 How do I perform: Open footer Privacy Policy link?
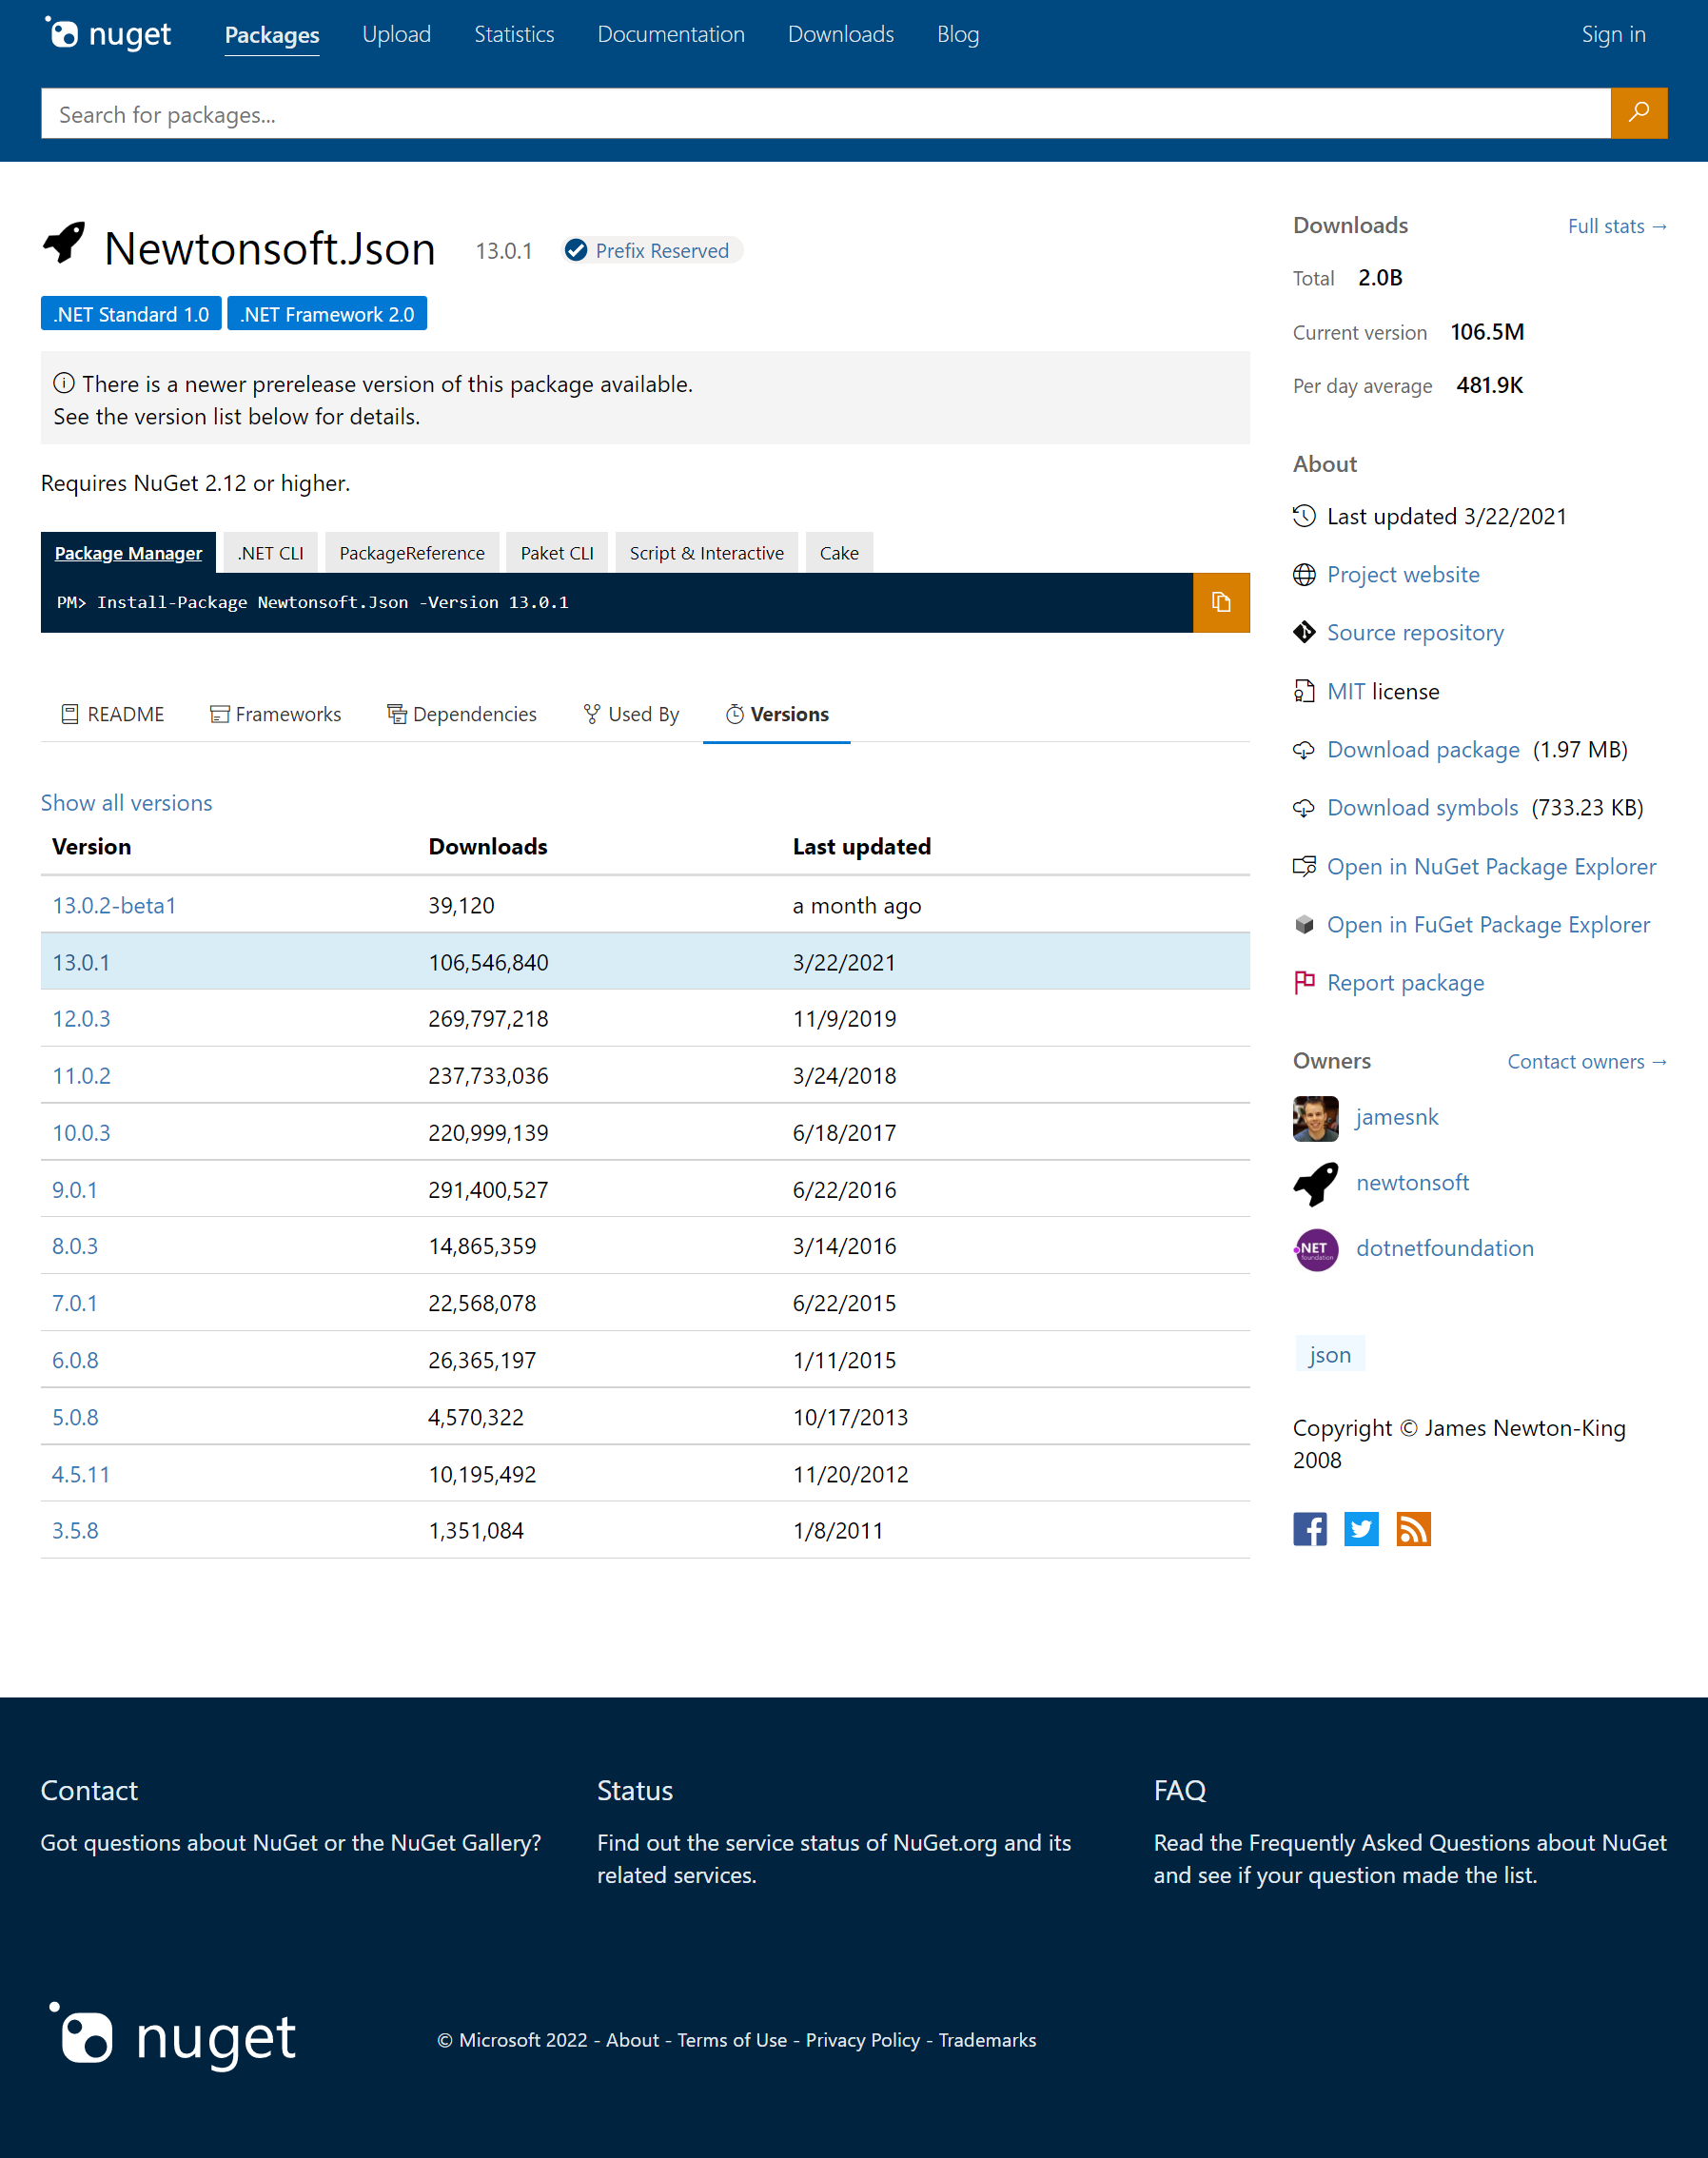[x=863, y=2040]
